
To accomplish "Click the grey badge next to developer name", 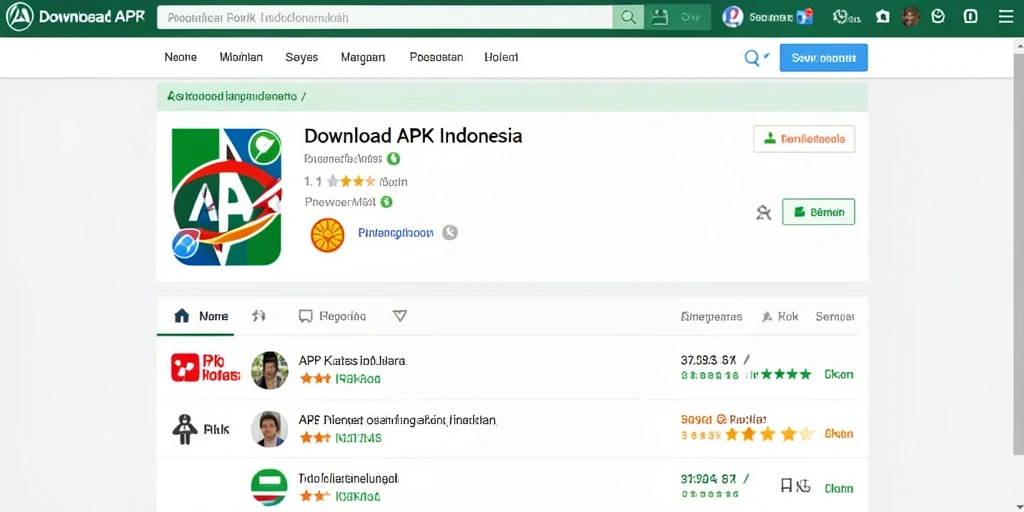I will (x=450, y=232).
